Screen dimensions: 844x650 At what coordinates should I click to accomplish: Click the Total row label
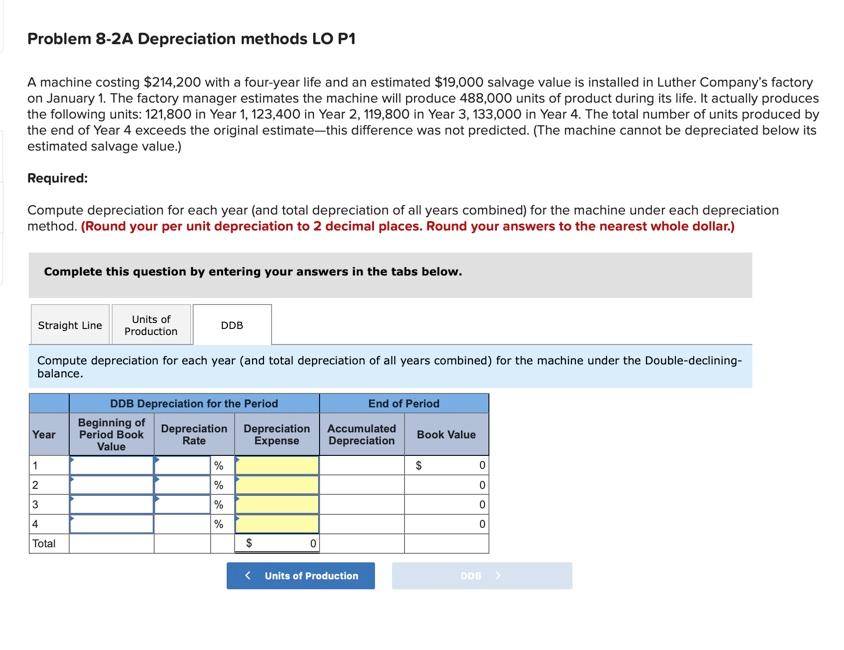[44, 543]
